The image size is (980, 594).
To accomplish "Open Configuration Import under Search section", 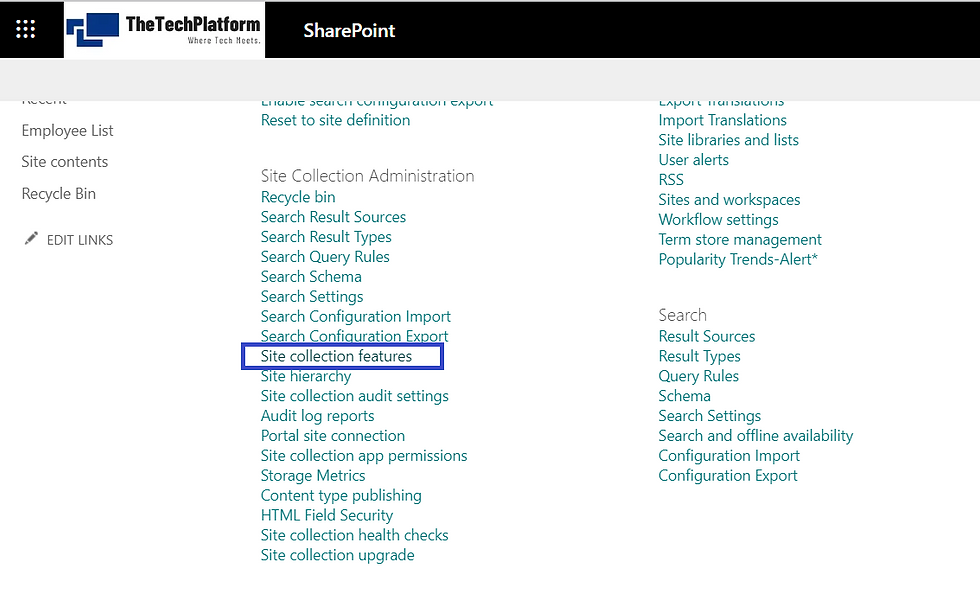I will 729,456.
